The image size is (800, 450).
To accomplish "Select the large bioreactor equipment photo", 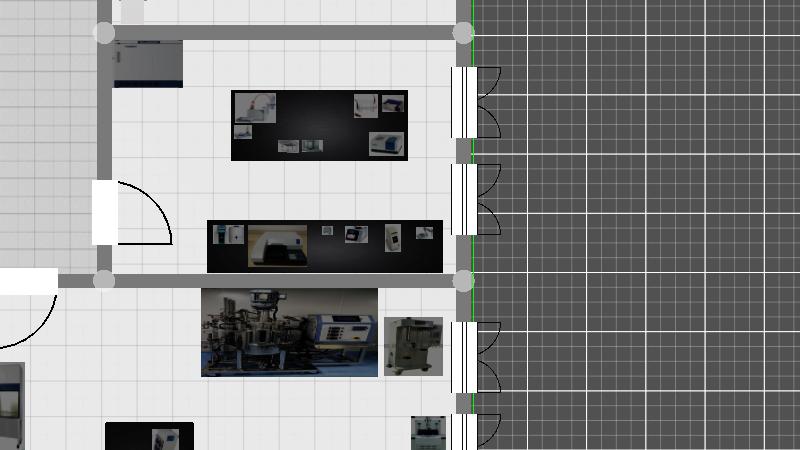I will pyautogui.click(x=289, y=332).
